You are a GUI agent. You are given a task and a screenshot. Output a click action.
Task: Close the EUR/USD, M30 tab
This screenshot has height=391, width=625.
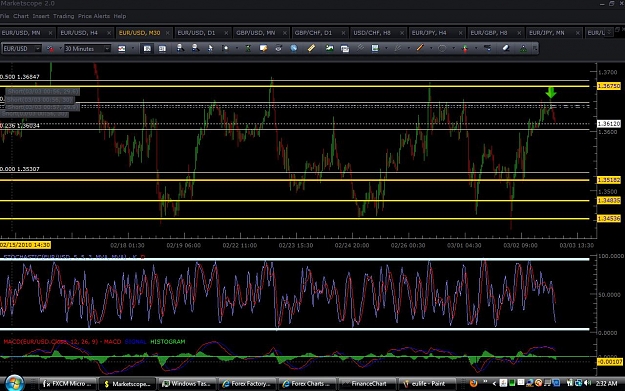(167, 33)
